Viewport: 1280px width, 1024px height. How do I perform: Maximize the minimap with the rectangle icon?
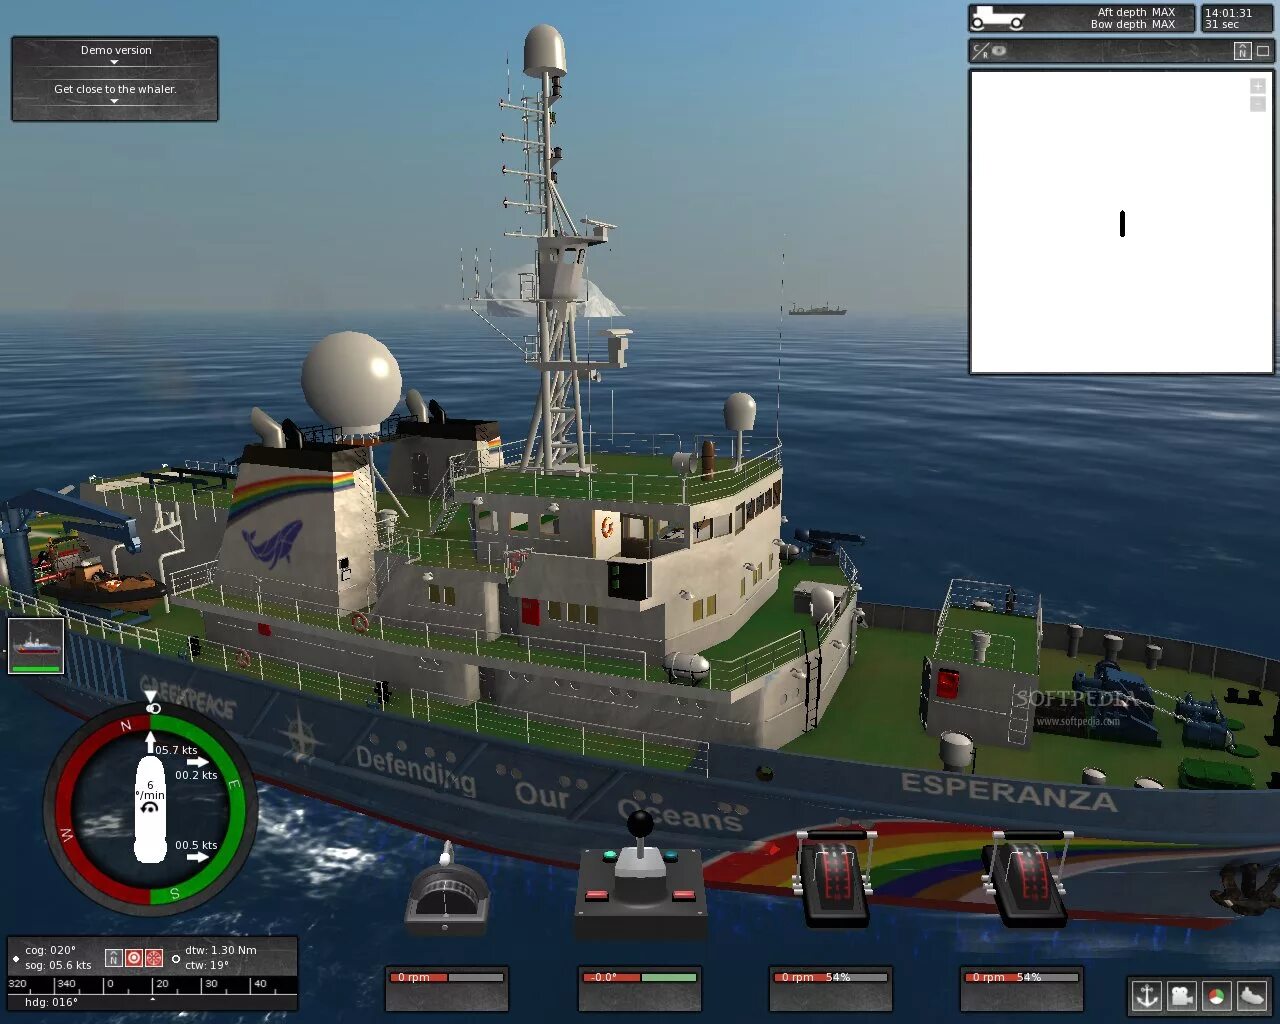point(1263,51)
